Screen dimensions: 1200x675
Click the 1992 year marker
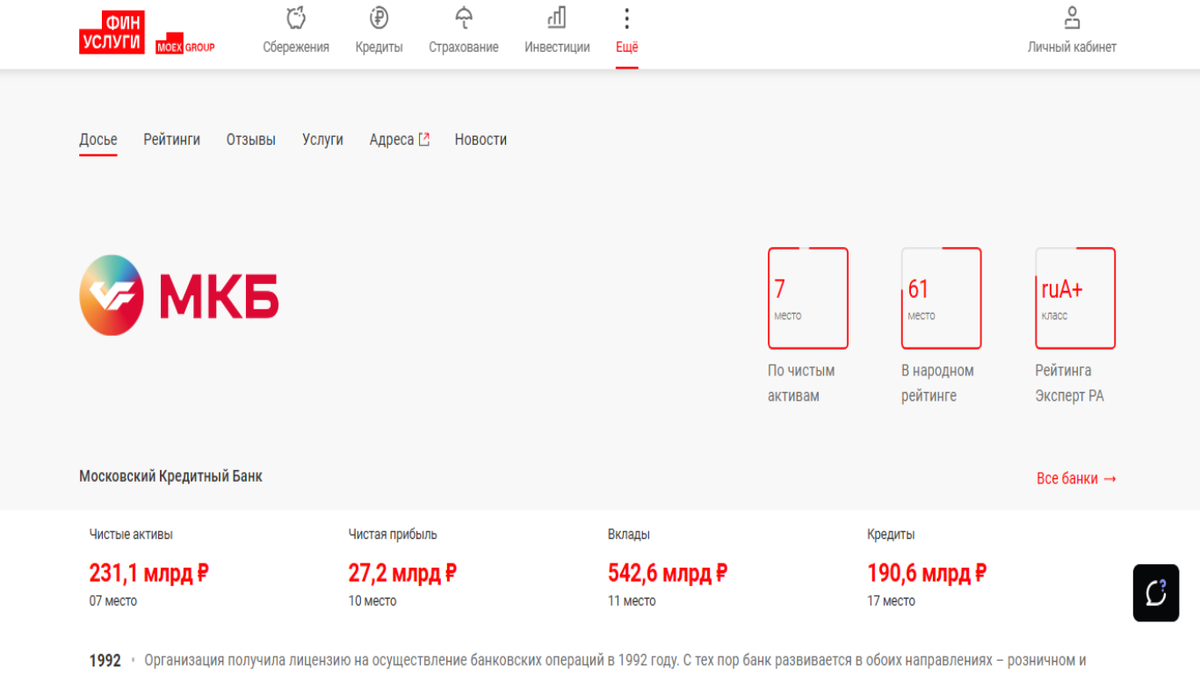(x=105, y=661)
